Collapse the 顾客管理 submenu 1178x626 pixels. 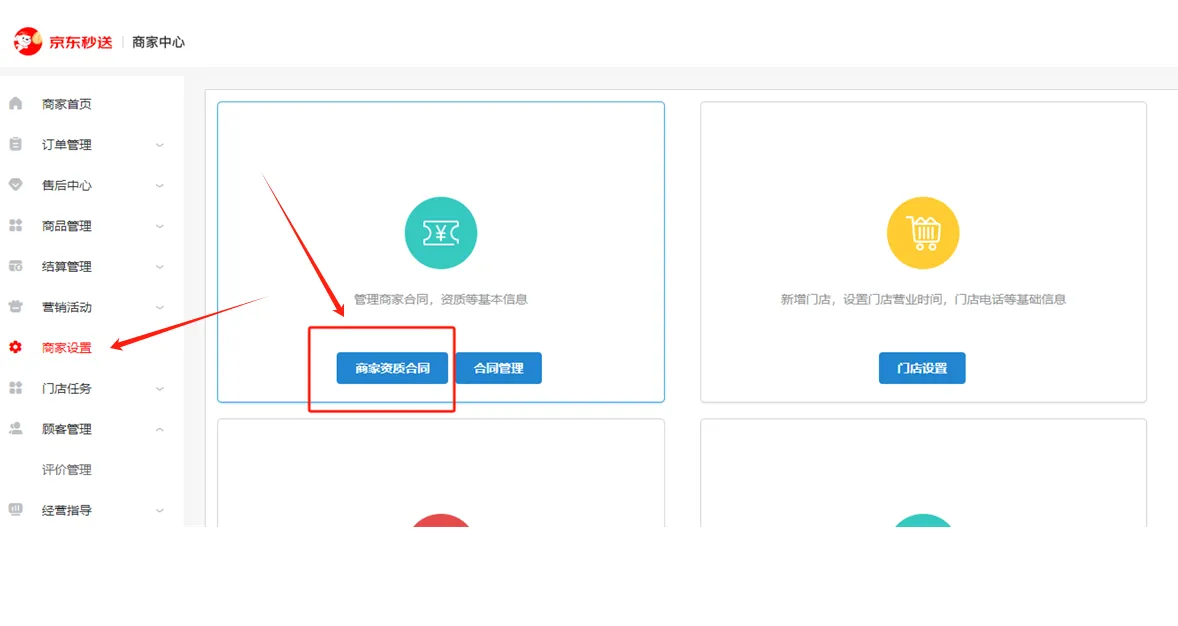[158, 429]
